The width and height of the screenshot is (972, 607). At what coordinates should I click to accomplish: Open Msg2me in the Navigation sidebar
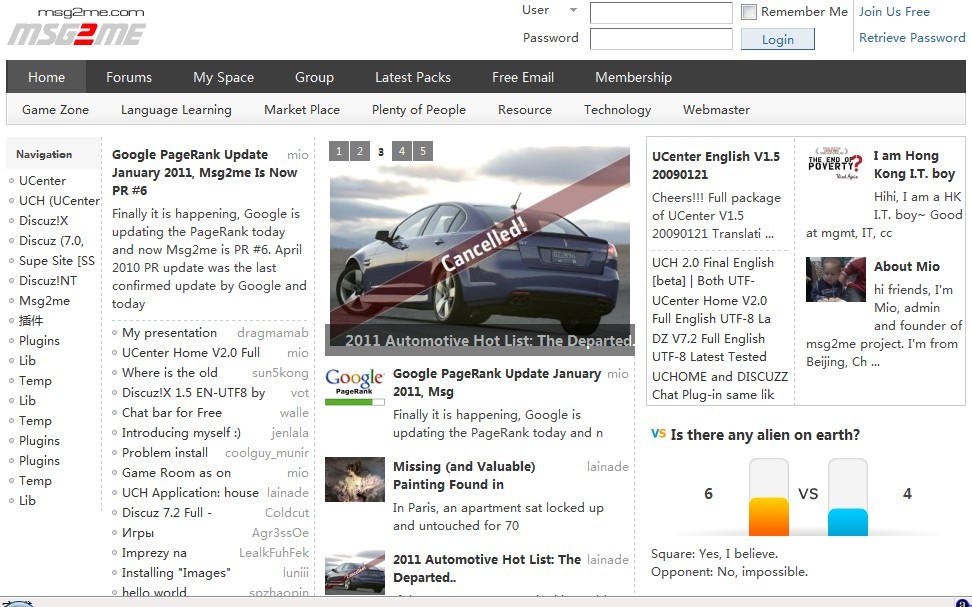44,301
